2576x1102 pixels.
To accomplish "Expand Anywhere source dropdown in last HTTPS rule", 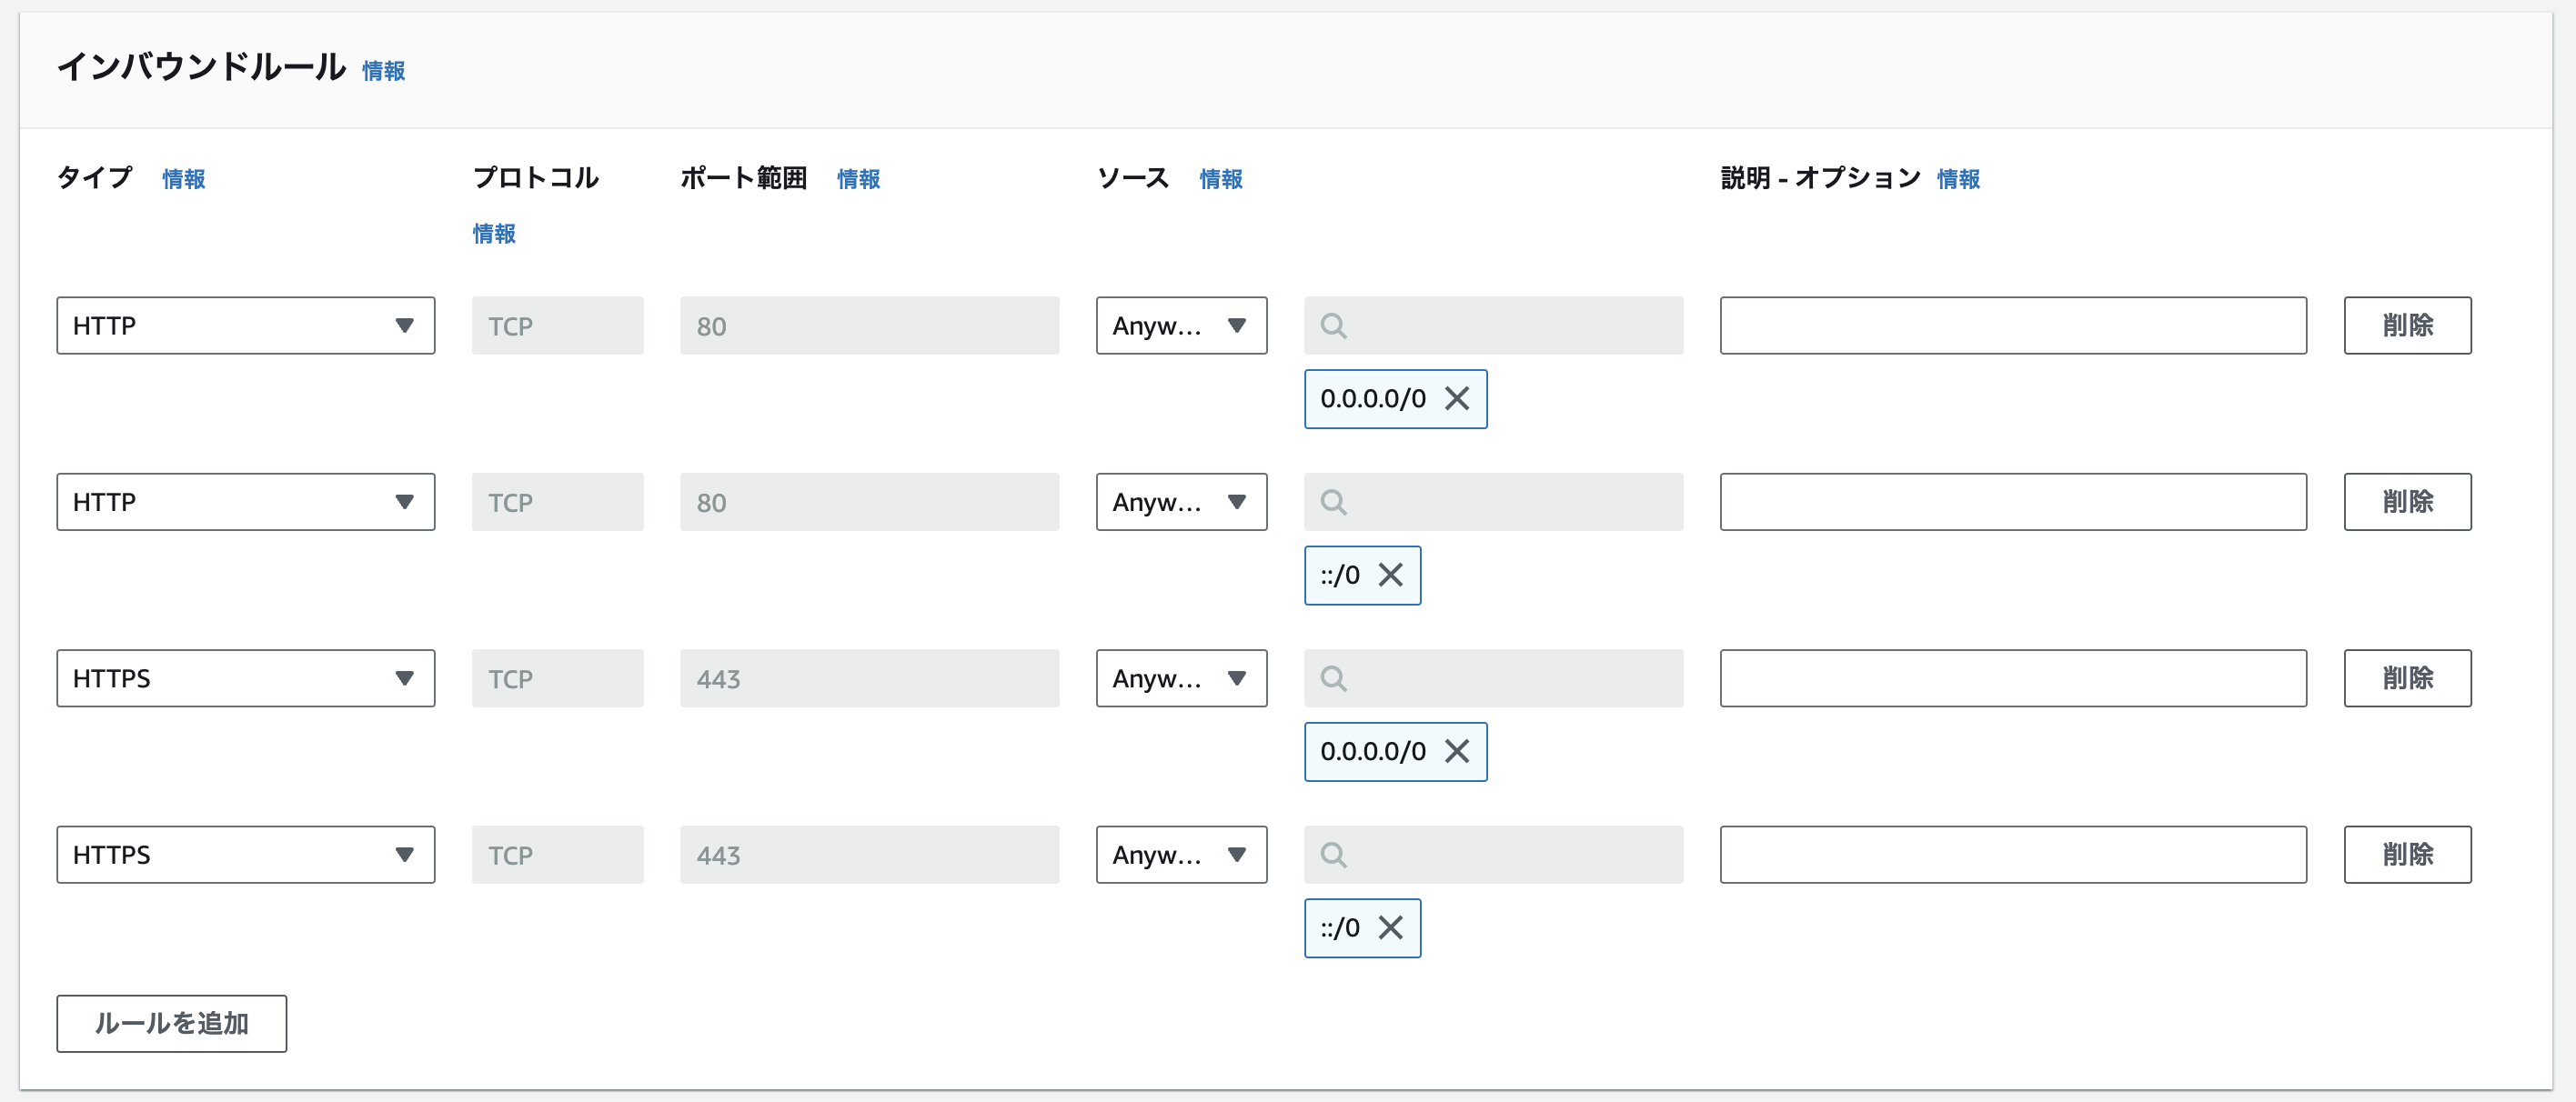I will point(1181,855).
